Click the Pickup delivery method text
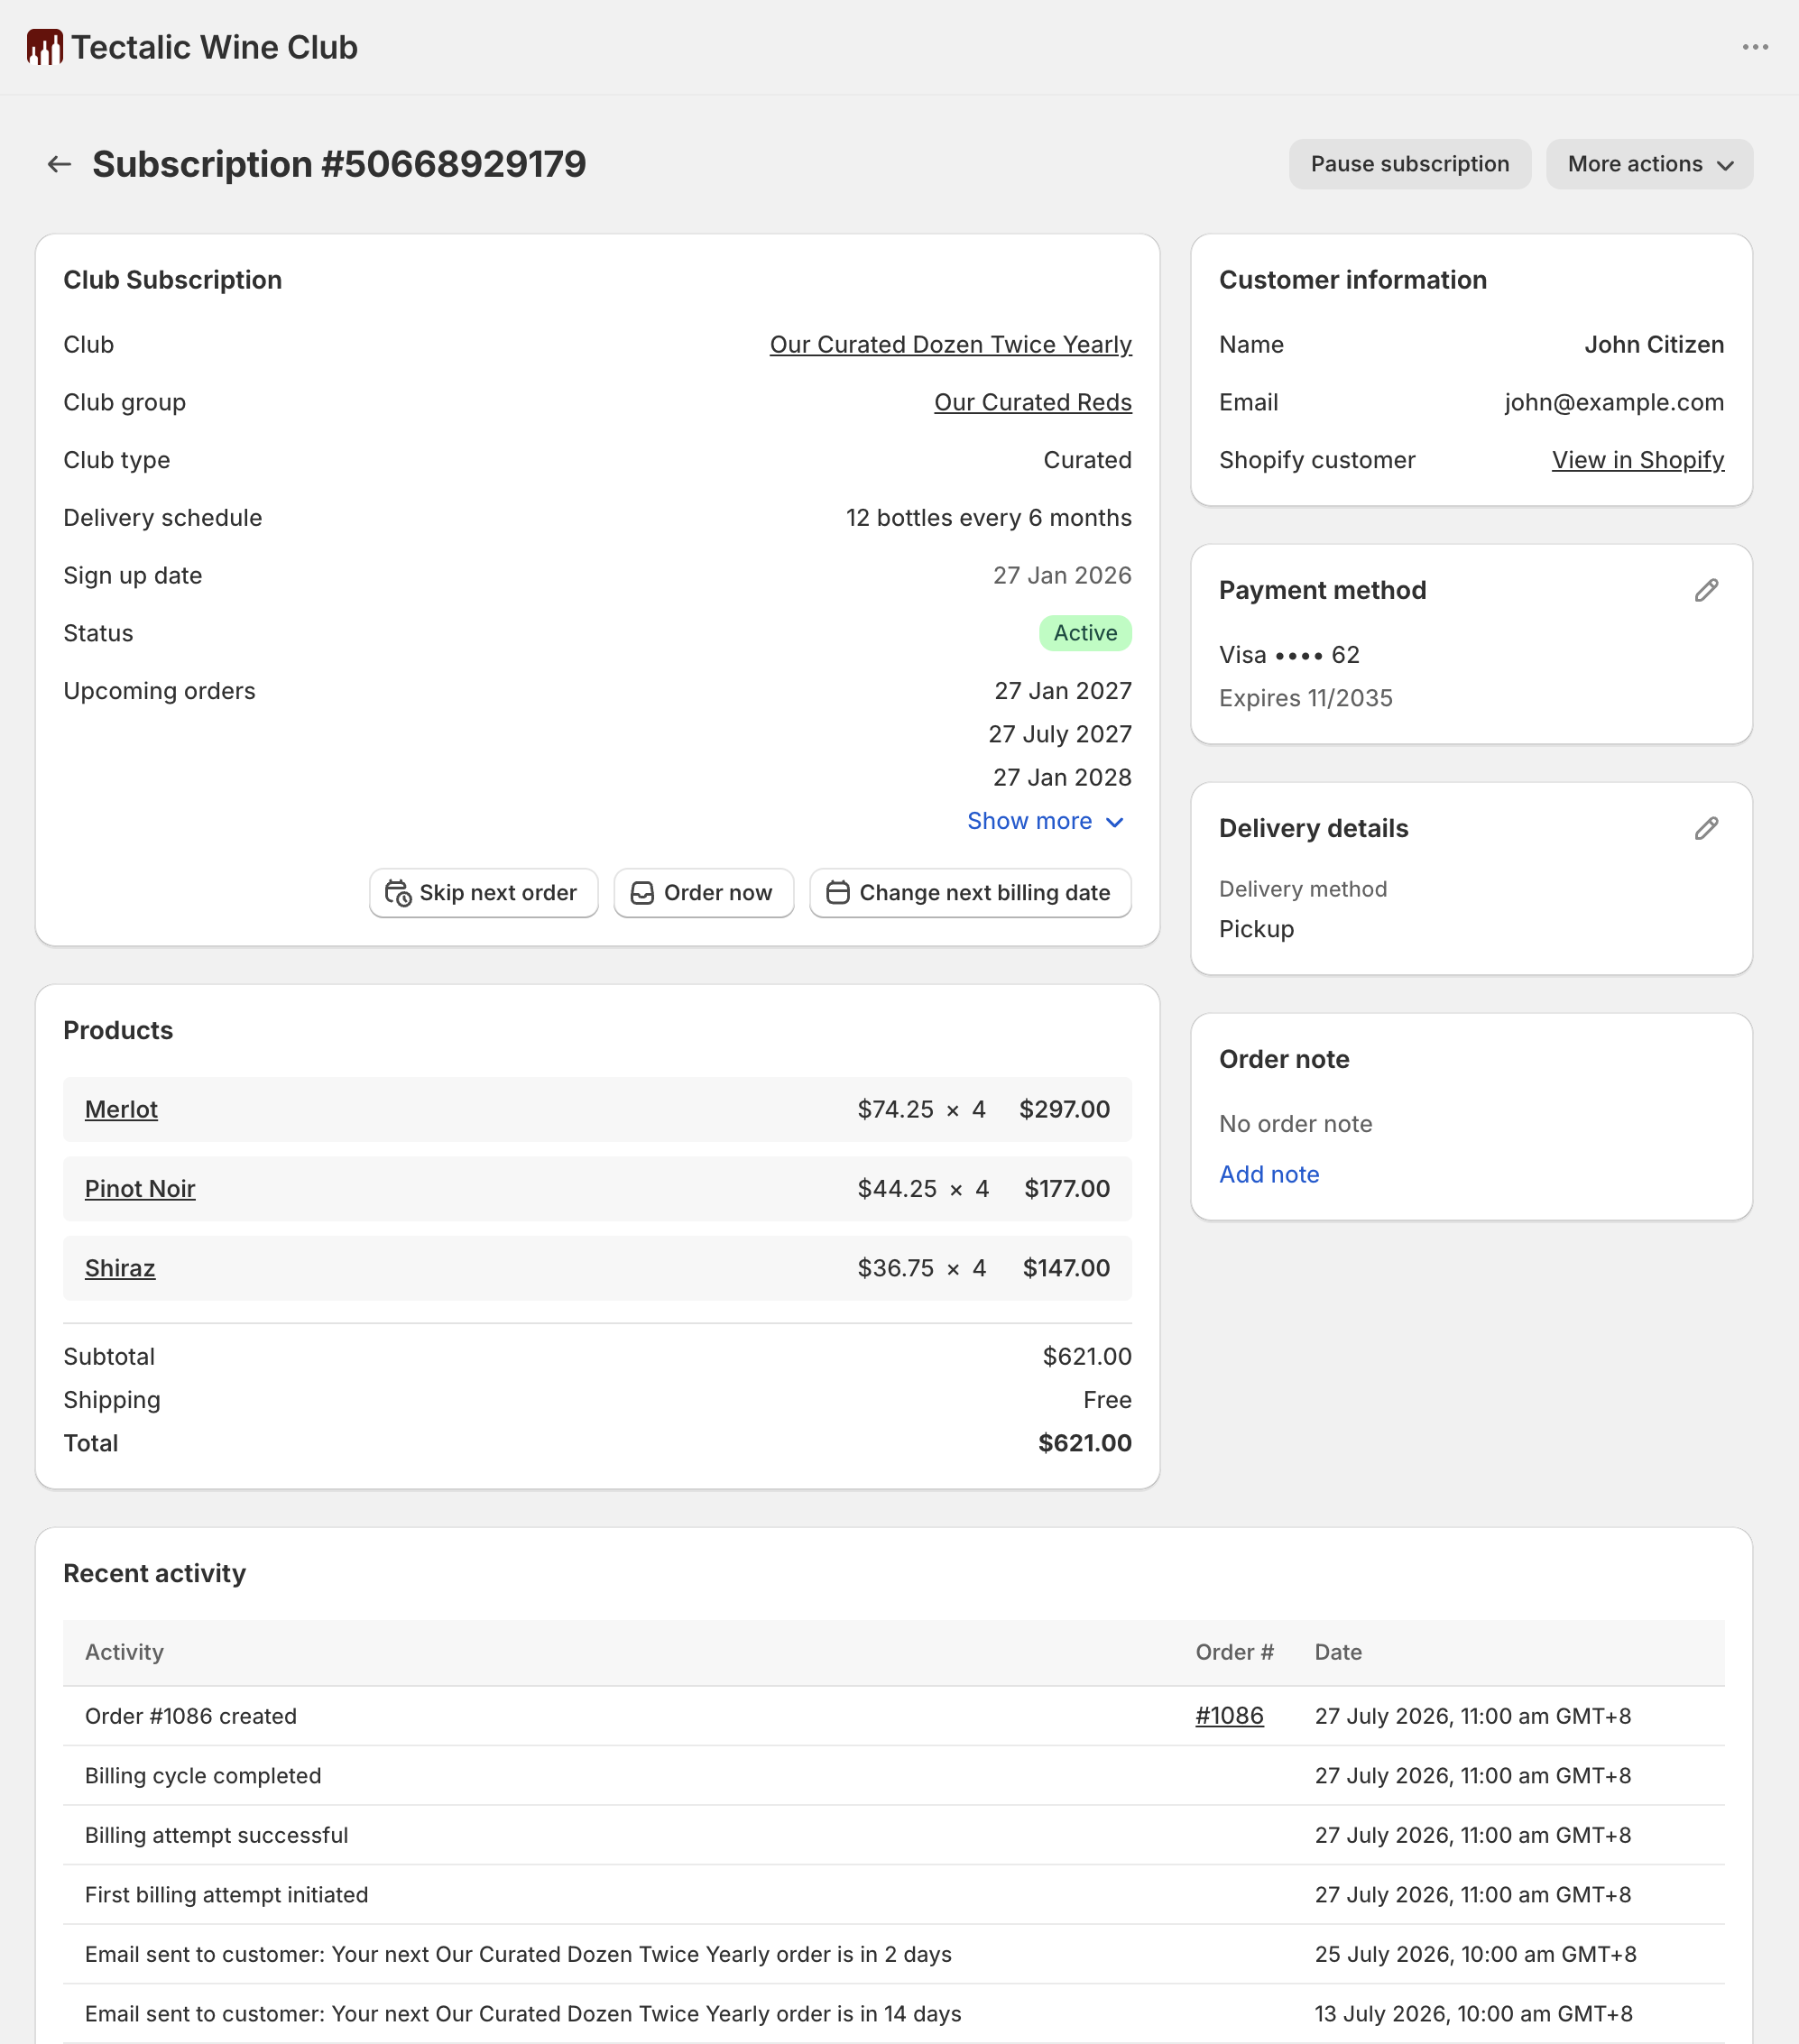 pyautogui.click(x=1256, y=929)
